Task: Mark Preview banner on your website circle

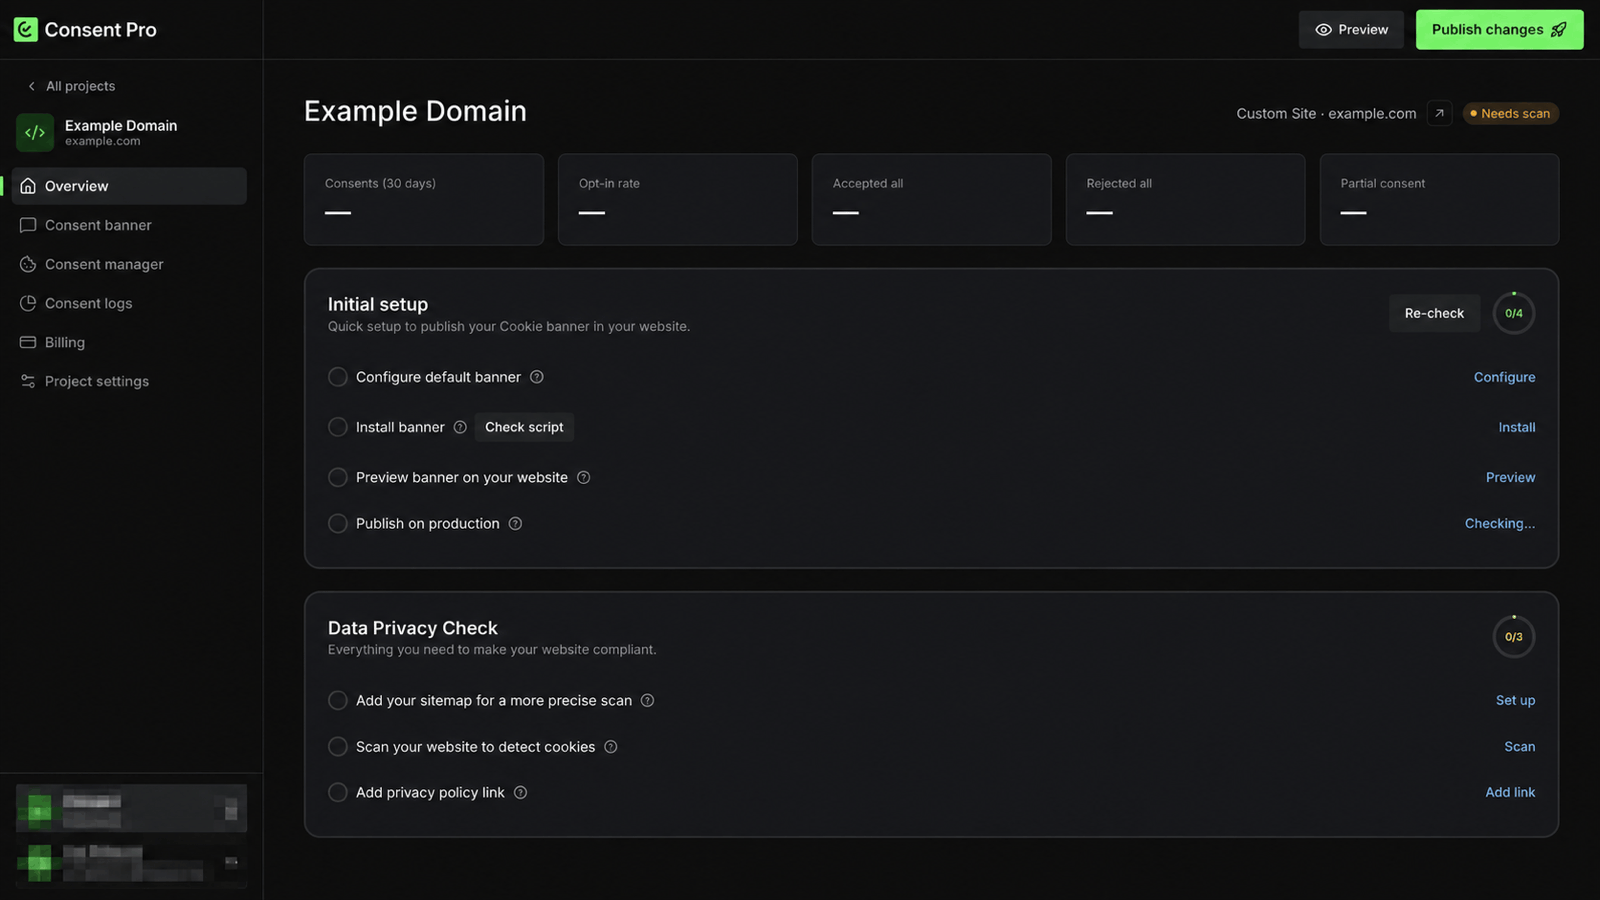Action: (x=338, y=478)
